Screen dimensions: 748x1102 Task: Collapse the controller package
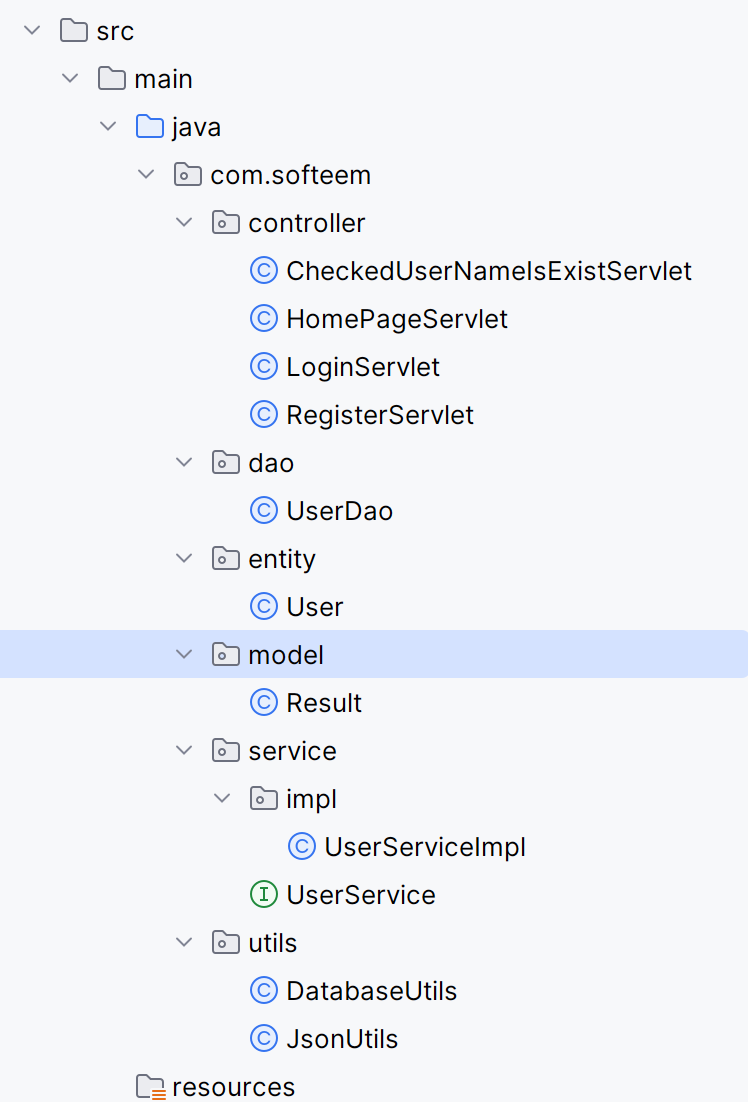184,222
